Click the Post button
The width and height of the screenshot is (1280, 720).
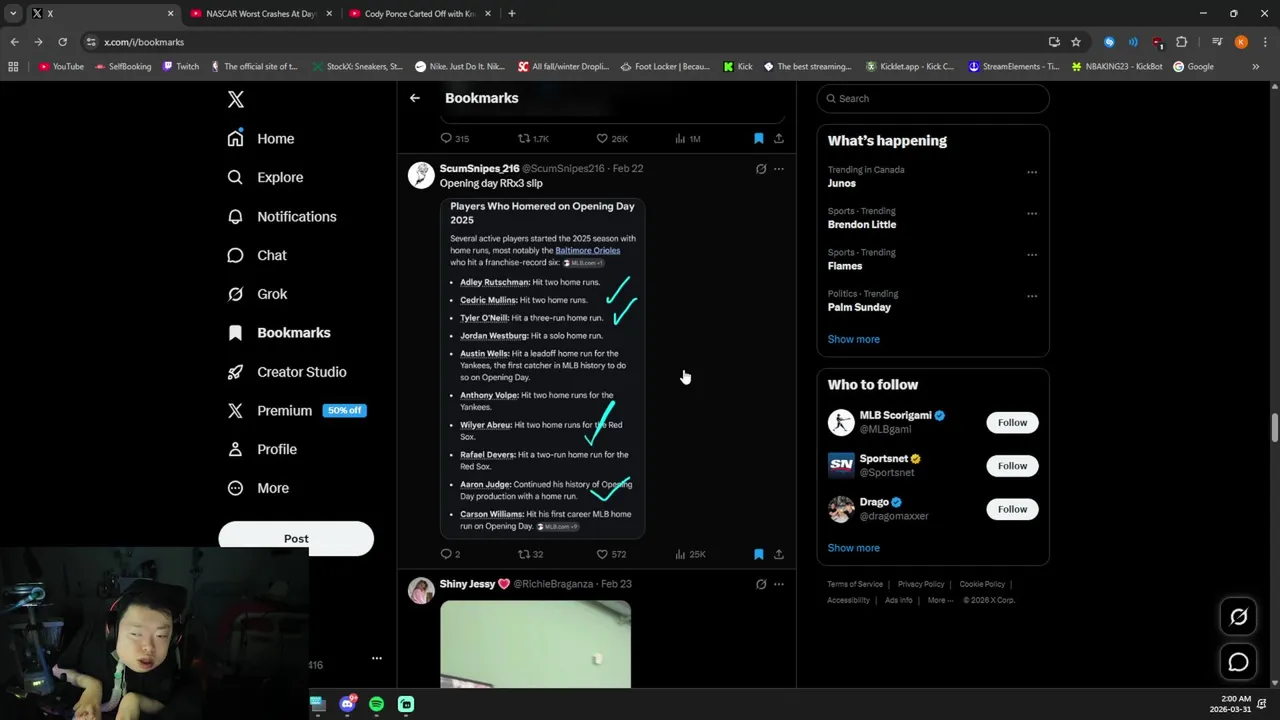(296, 538)
